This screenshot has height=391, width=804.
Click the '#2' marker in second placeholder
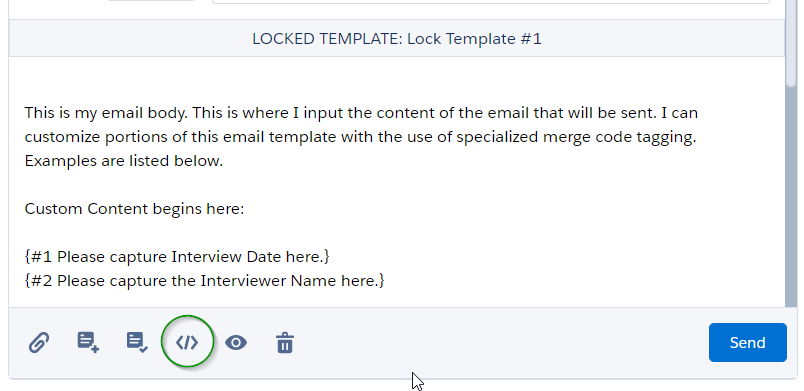[x=41, y=280]
